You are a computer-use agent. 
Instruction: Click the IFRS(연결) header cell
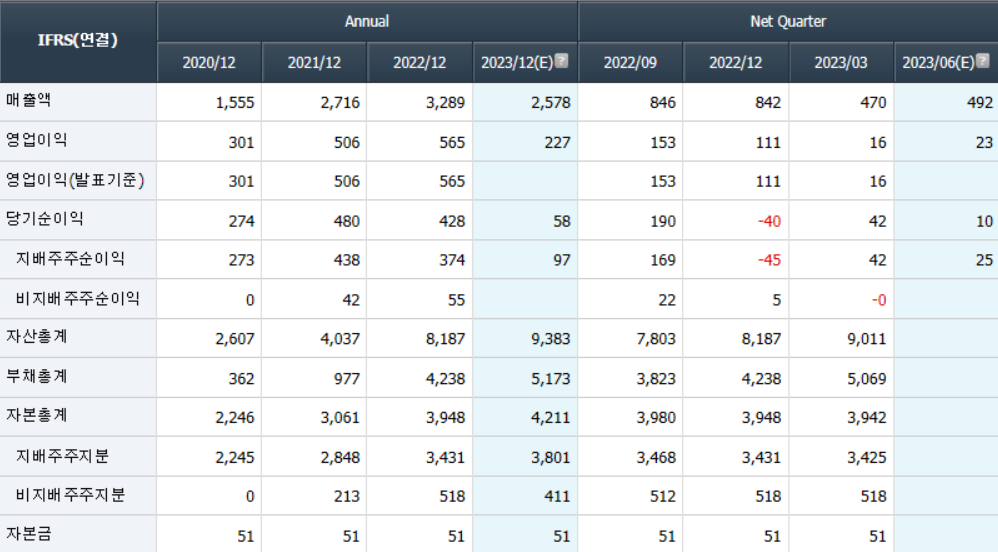pos(78,41)
